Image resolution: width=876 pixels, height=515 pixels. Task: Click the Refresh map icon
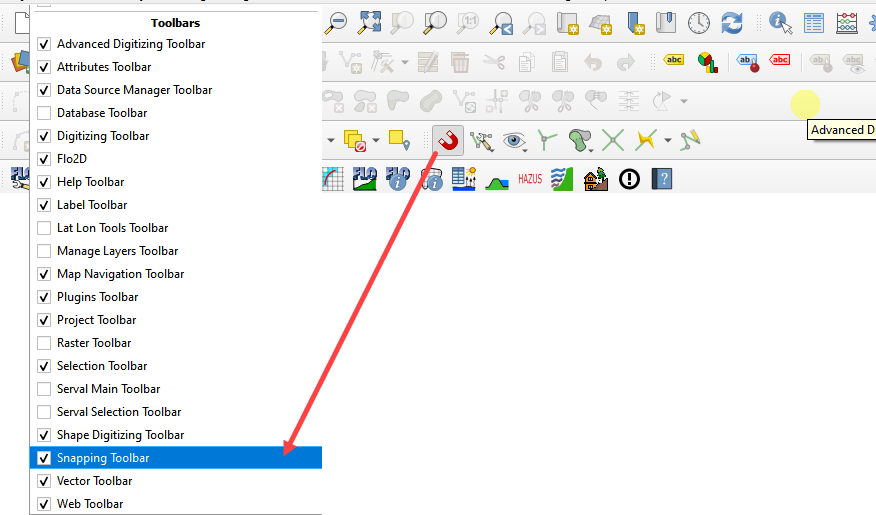tap(732, 22)
